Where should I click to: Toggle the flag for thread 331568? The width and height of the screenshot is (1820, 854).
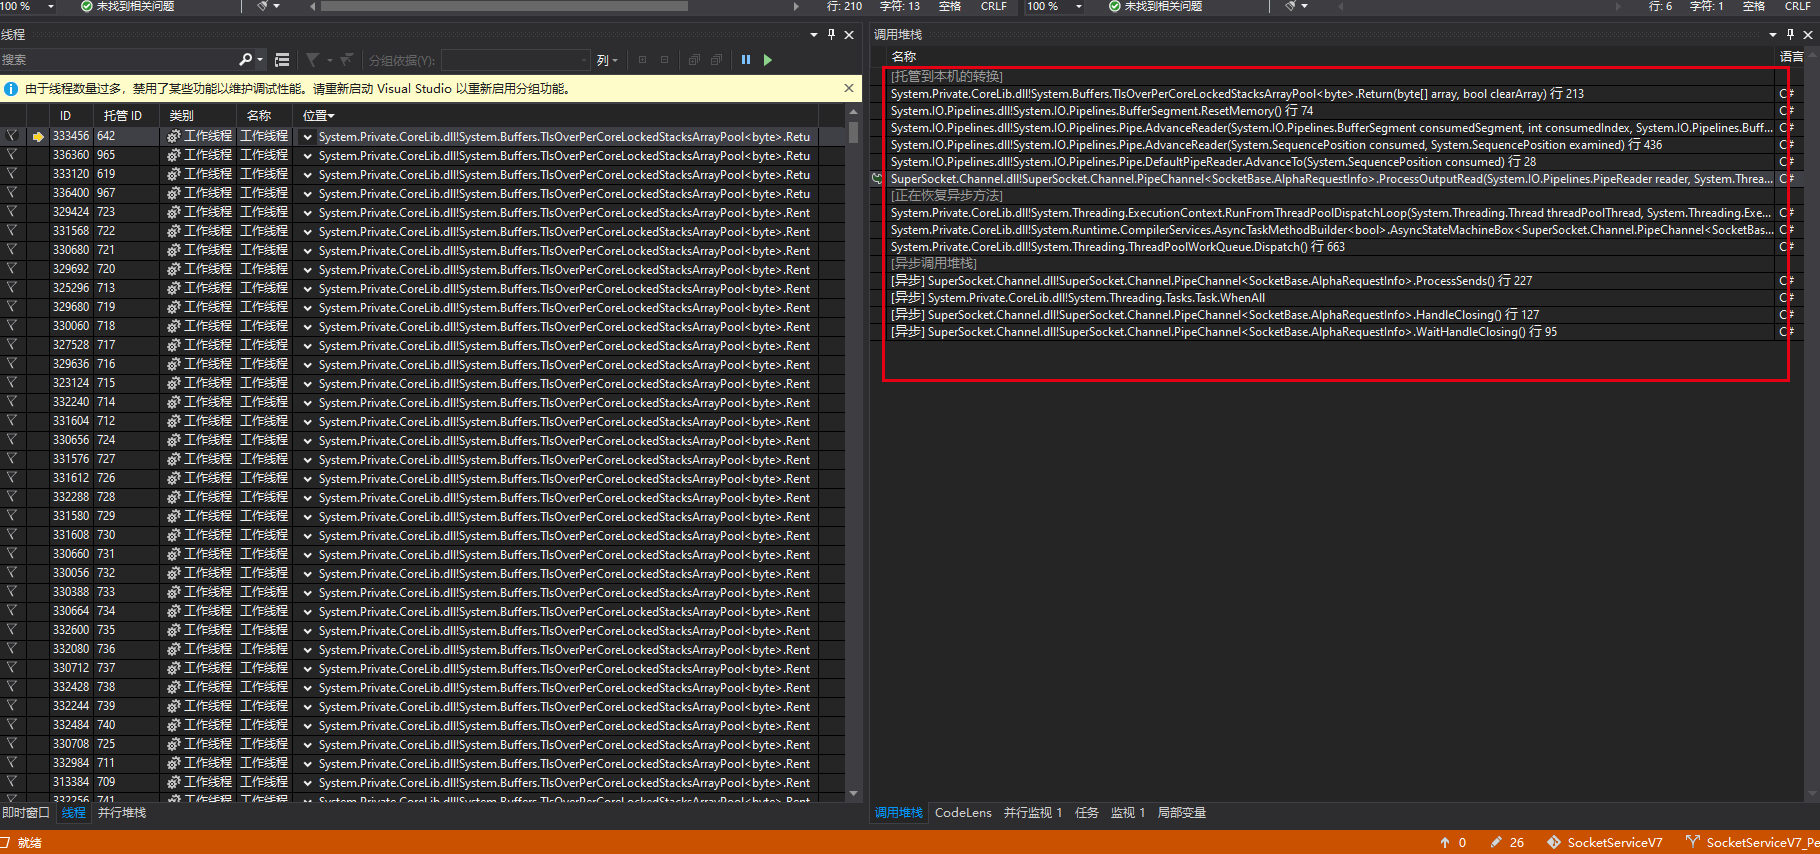pos(12,231)
